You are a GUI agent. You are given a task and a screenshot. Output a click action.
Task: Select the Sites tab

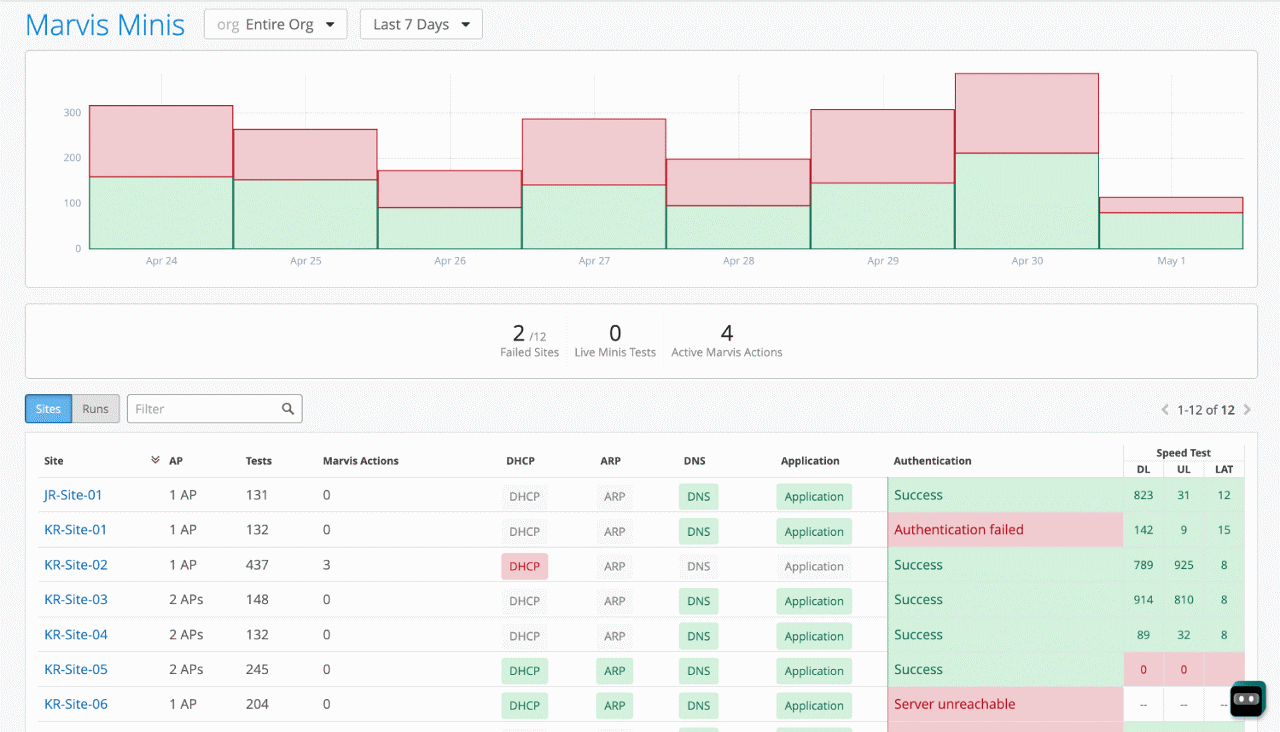click(x=48, y=408)
